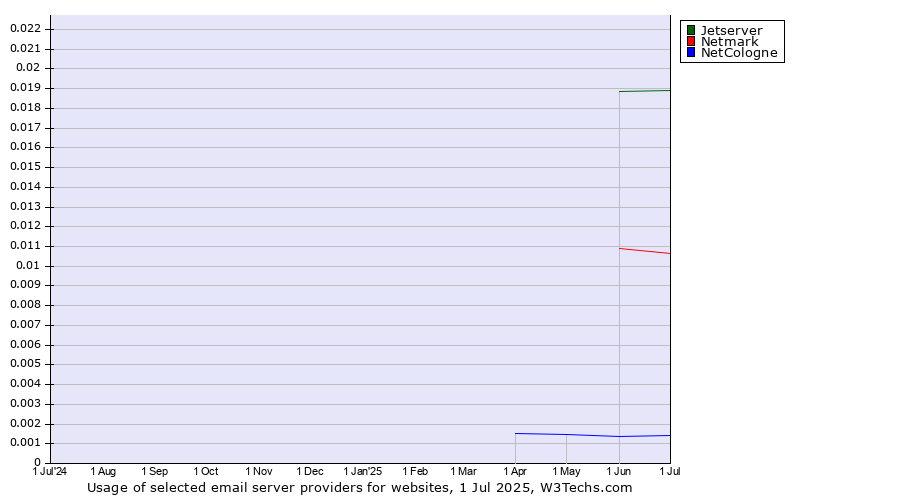Image resolution: width=900 pixels, height=500 pixels.
Task: Click the "1 Jun" x-axis label
Action: pos(618,471)
